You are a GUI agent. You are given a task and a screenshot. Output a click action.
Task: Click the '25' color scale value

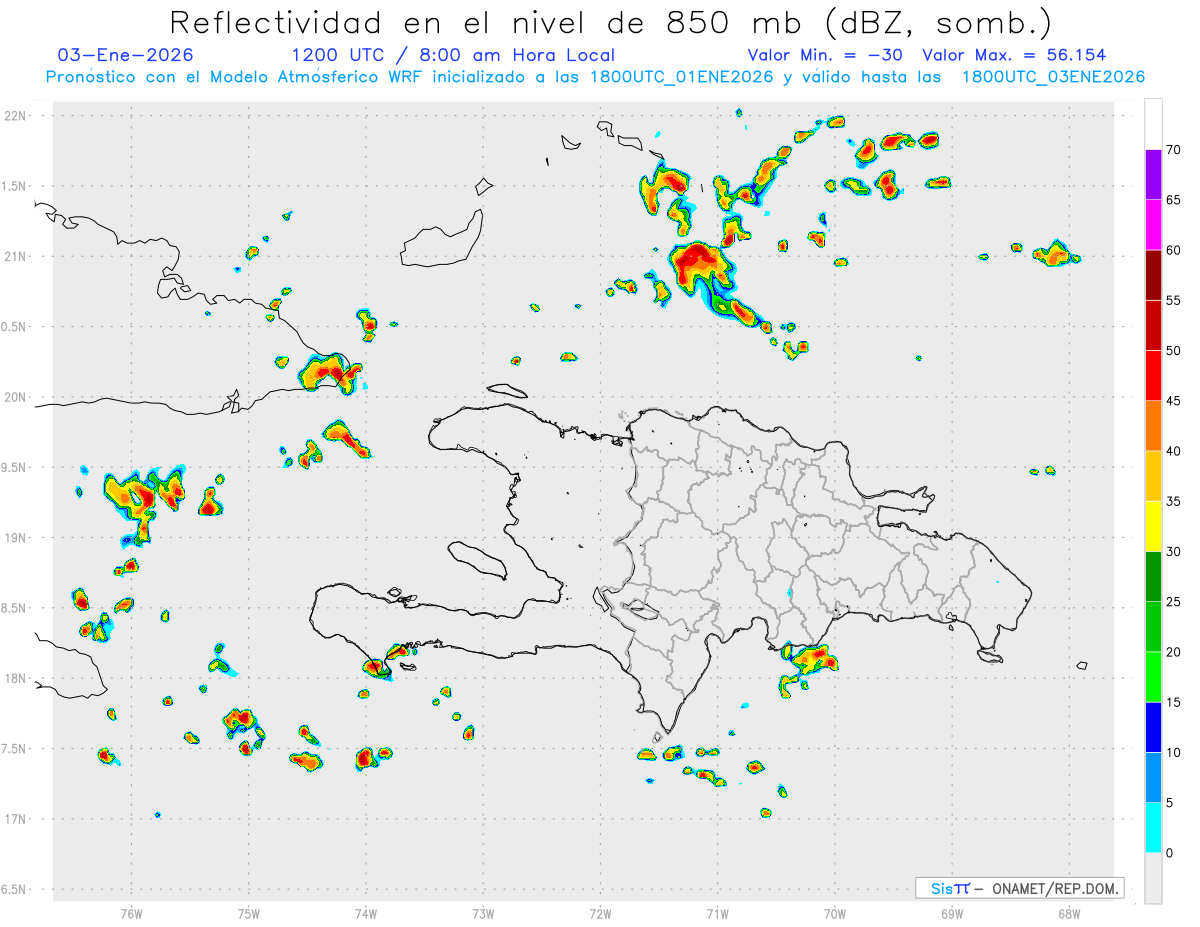pyautogui.click(x=1175, y=602)
